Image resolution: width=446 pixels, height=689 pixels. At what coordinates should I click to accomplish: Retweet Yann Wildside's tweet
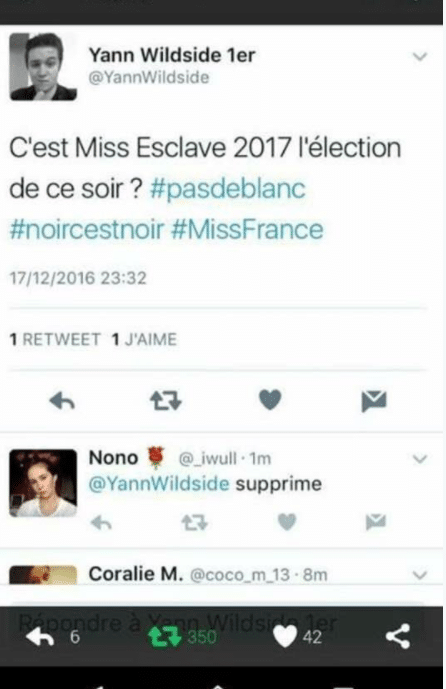tap(166, 401)
